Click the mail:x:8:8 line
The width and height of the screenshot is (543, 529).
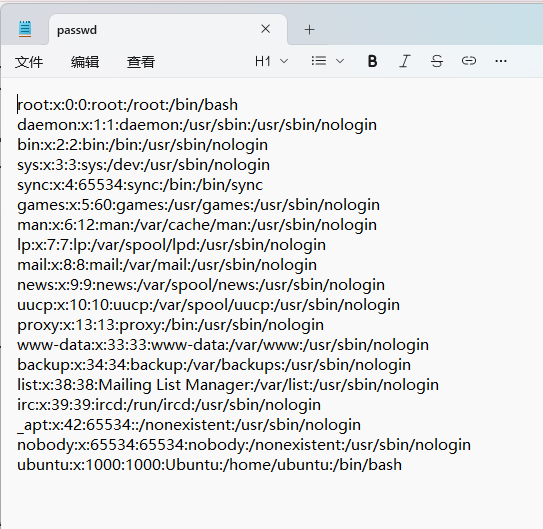point(167,265)
